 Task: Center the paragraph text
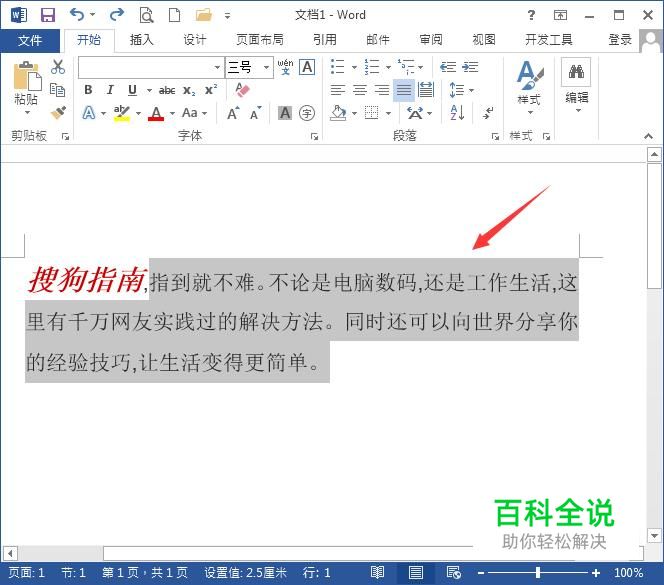pyautogui.click(x=360, y=90)
